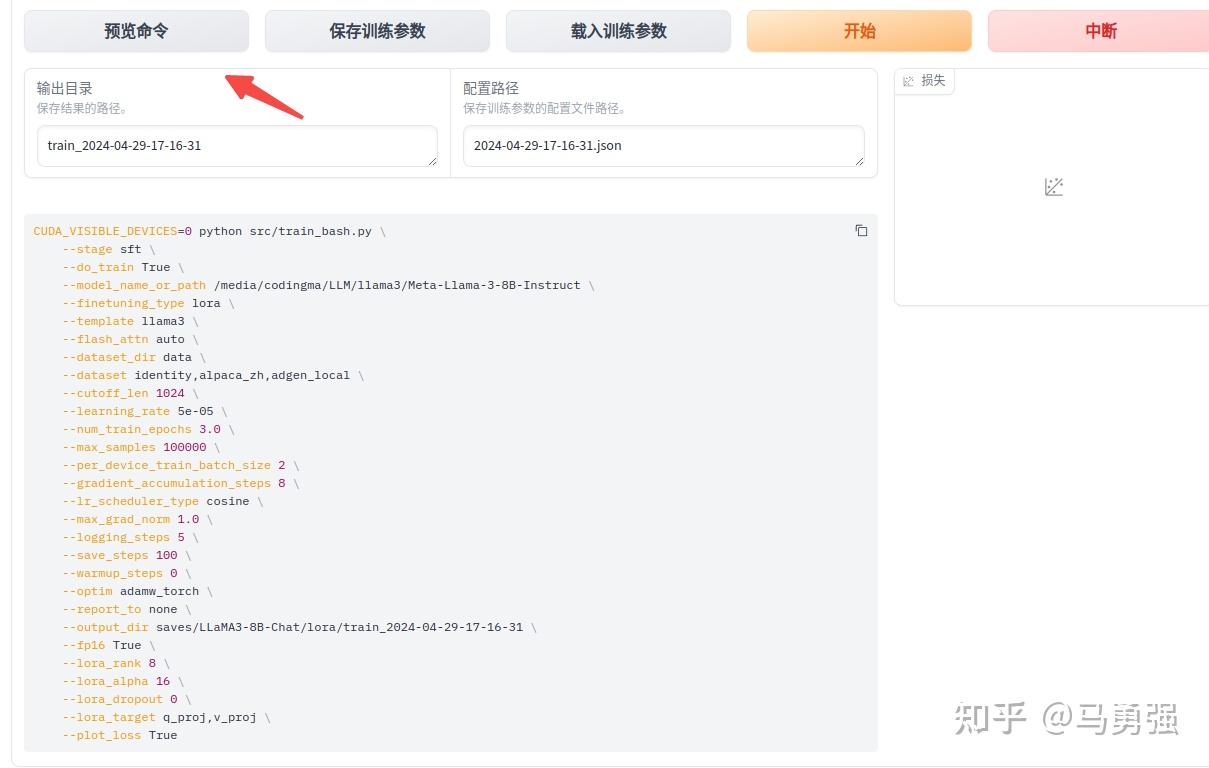Load parameters with the 载入训练参数 button
Screen dimensions: 1209x768
tap(618, 31)
